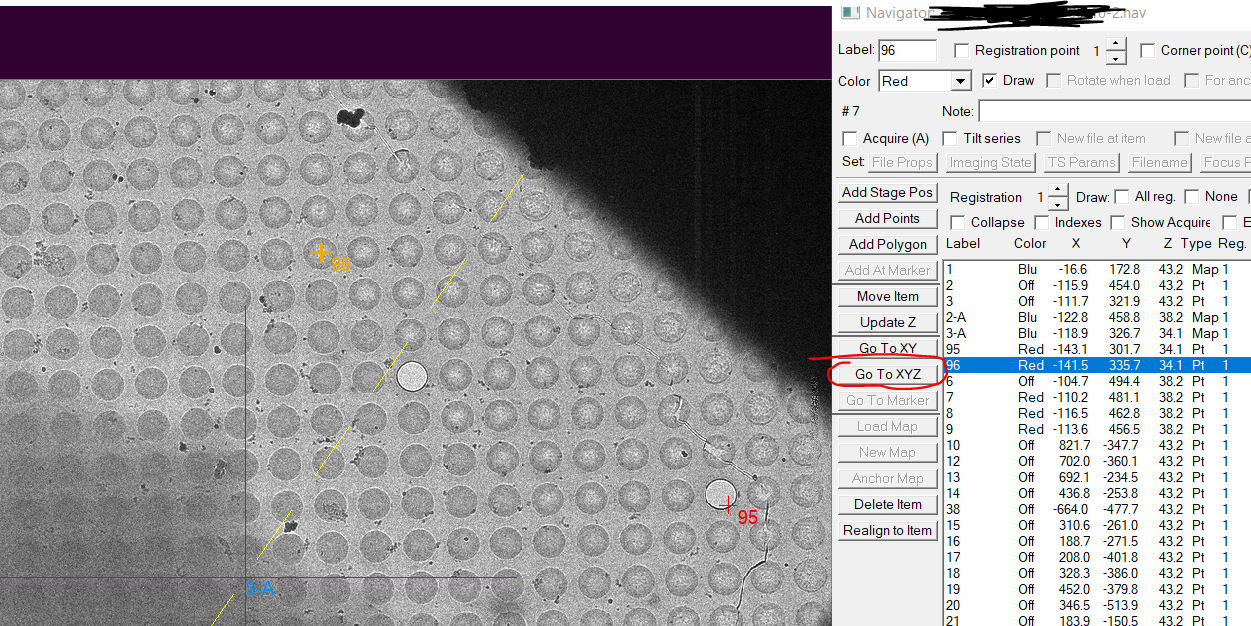Click into the Label field containing 96
1251x626 pixels.
(x=907, y=51)
